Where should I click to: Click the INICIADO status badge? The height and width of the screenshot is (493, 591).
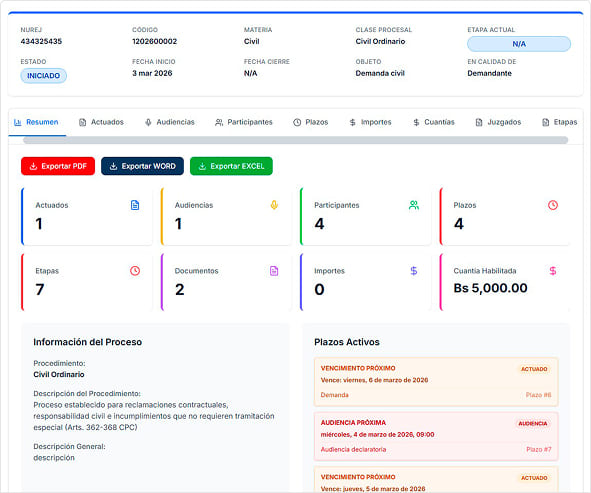pos(44,76)
